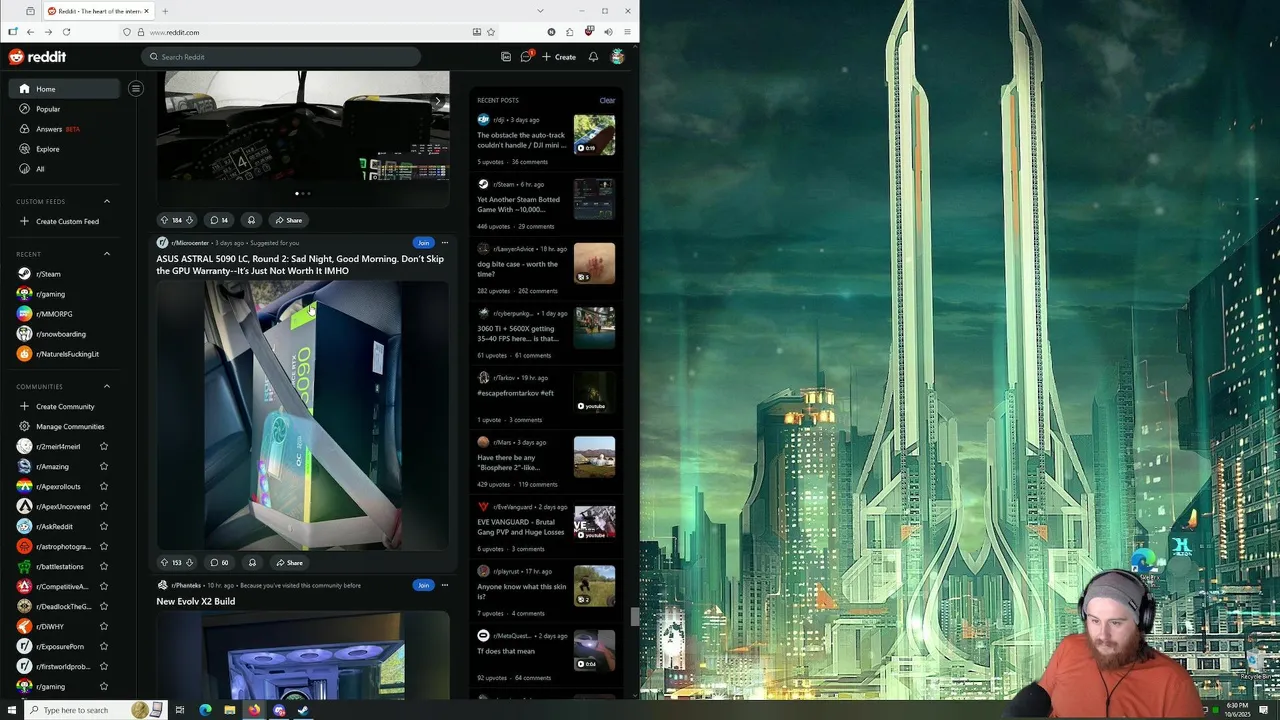This screenshot has width=1280, height=720.
Task: Open comments on the post with 14 comments
Action: pyautogui.click(x=219, y=220)
